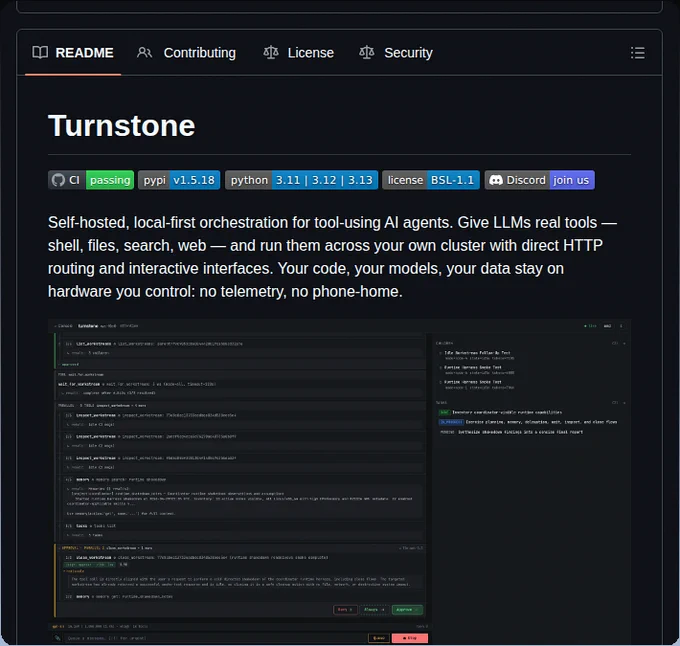Switch to the Security tab
Viewport: 680px width, 646px height.
[x=396, y=53]
